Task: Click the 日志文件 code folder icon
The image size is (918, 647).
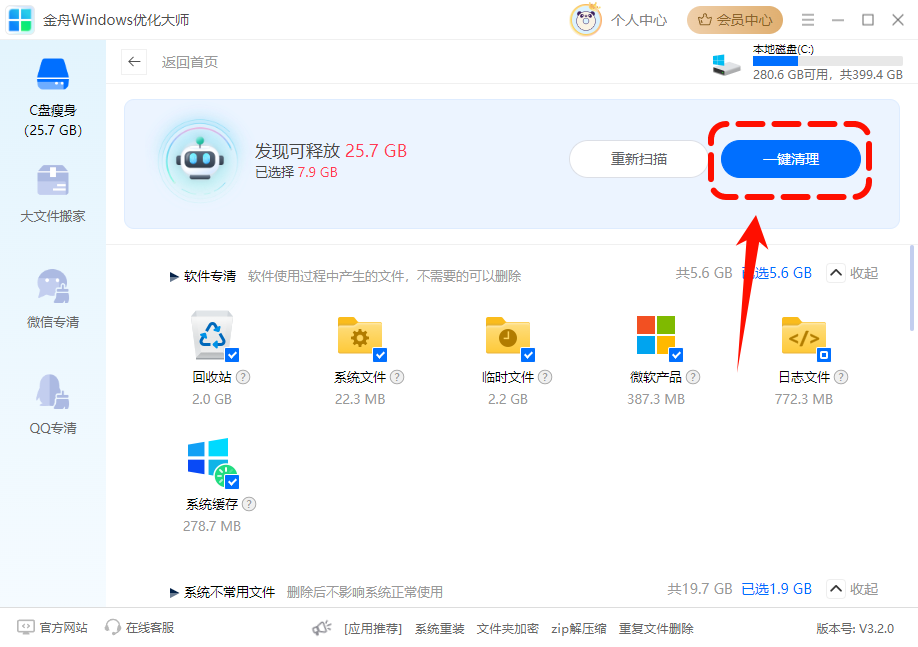Action: tap(804, 336)
